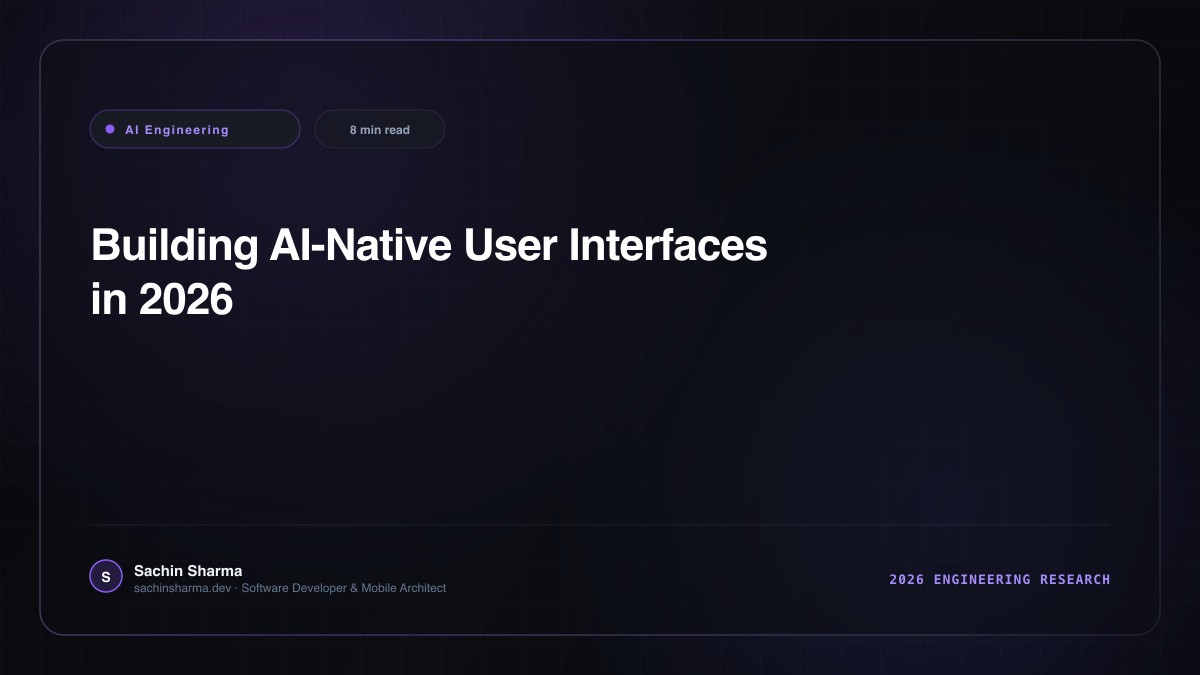Click the 2026 ENGINEERING RESEARCH label
This screenshot has width=1200, height=675.
1000,579
